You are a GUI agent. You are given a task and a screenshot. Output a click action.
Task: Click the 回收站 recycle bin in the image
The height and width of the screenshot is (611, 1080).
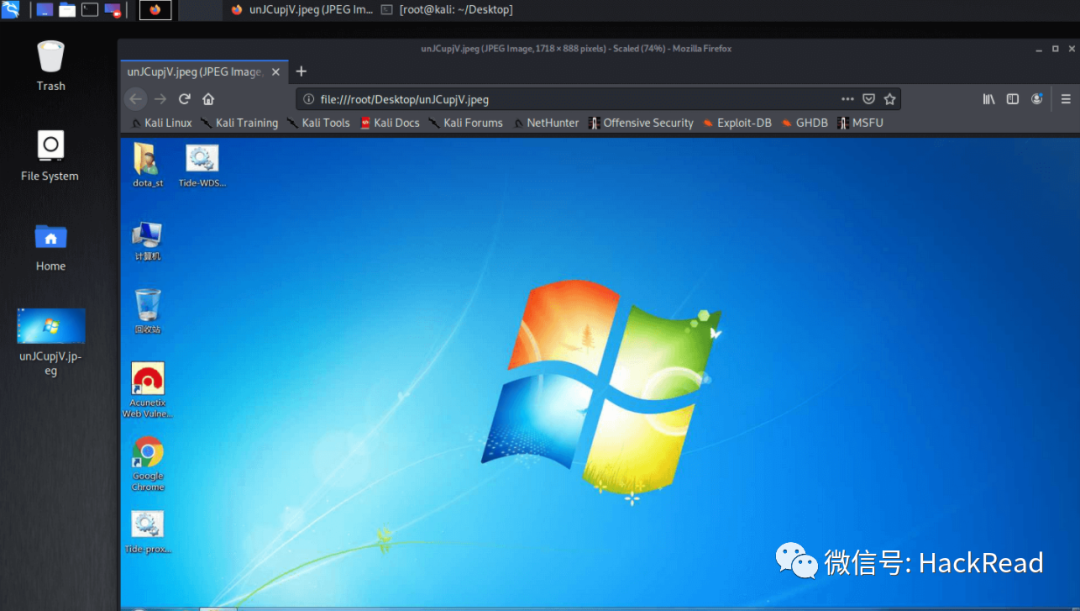click(x=147, y=311)
